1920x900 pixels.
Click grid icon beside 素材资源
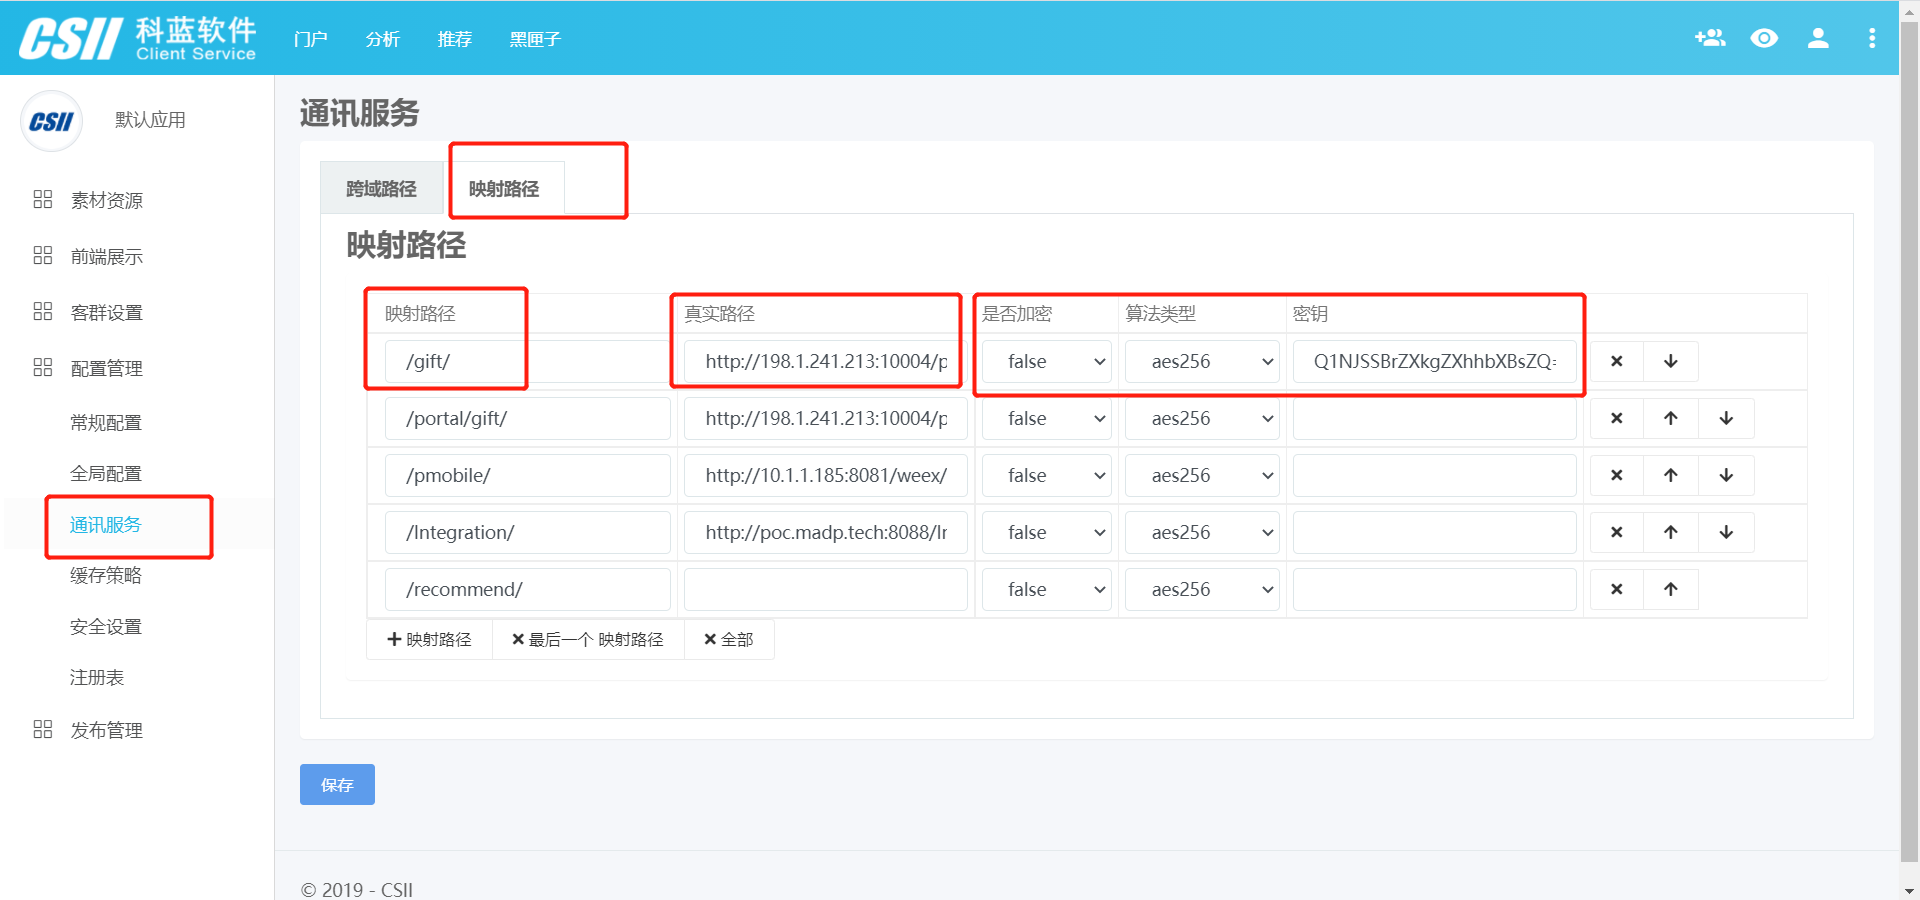(x=43, y=199)
